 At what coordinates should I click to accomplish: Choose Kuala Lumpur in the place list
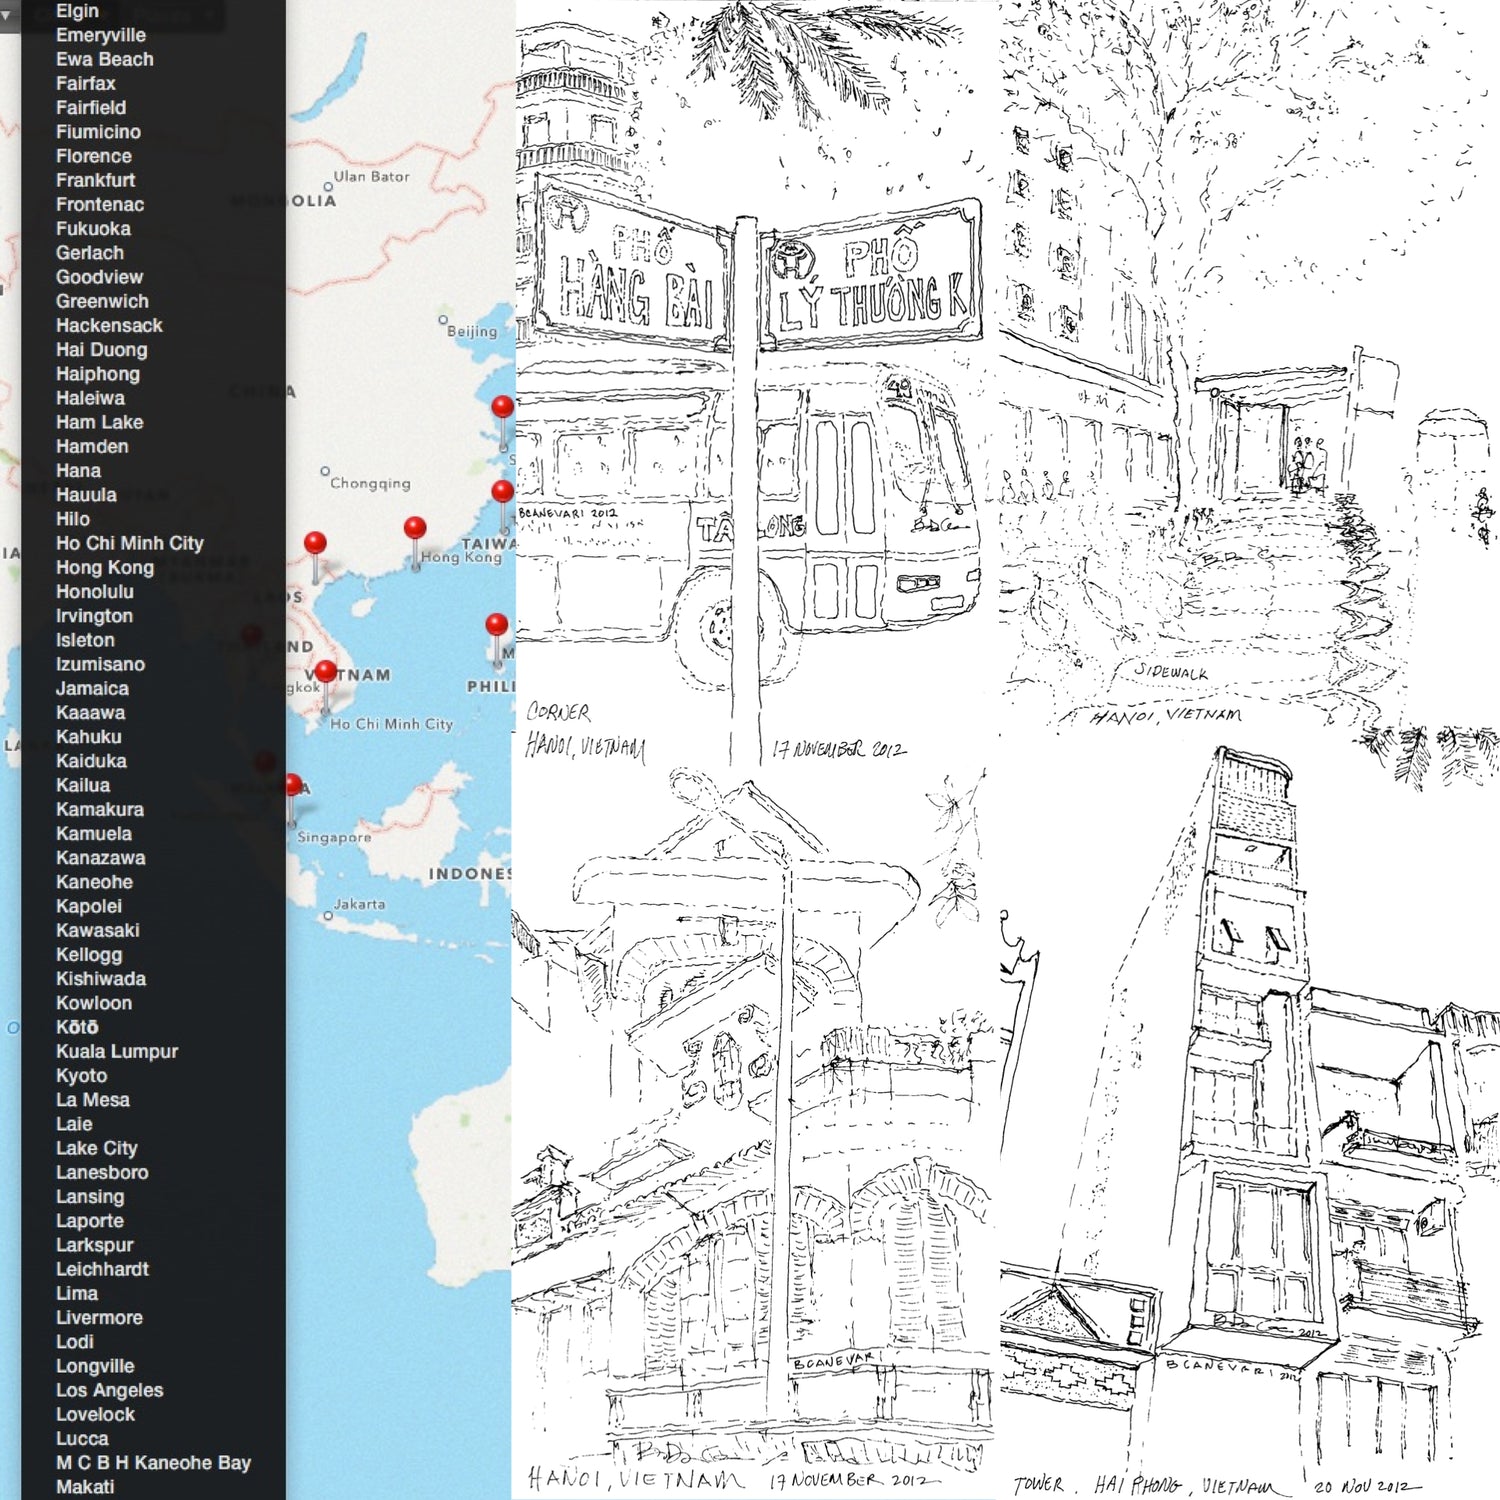pos(116,1051)
